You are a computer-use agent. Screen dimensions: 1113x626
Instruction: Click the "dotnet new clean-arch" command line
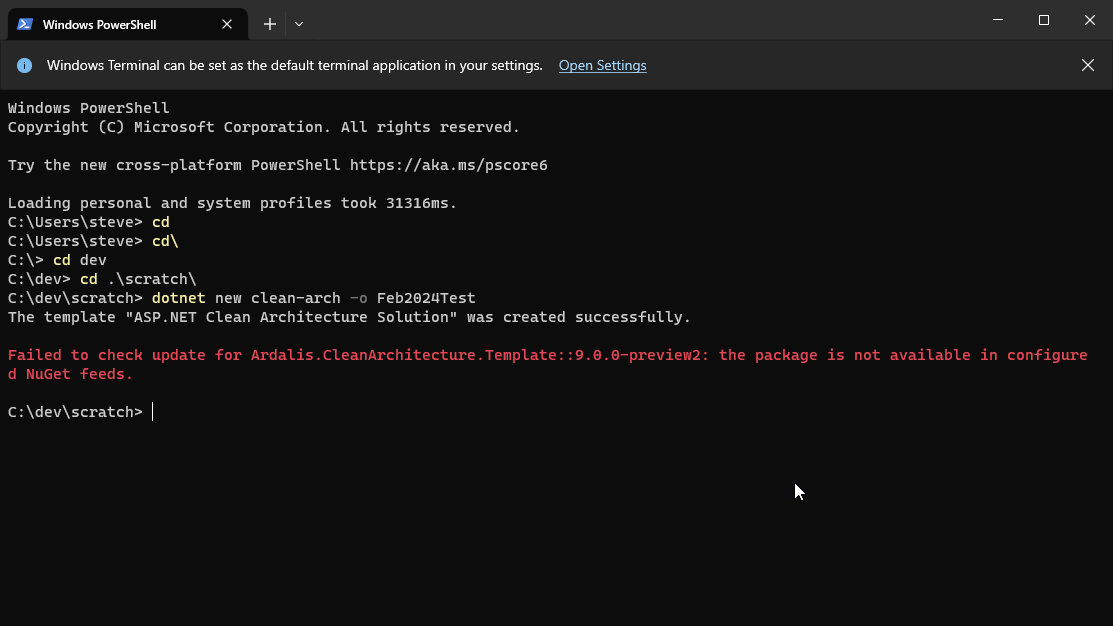pyautogui.click(x=241, y=298)
